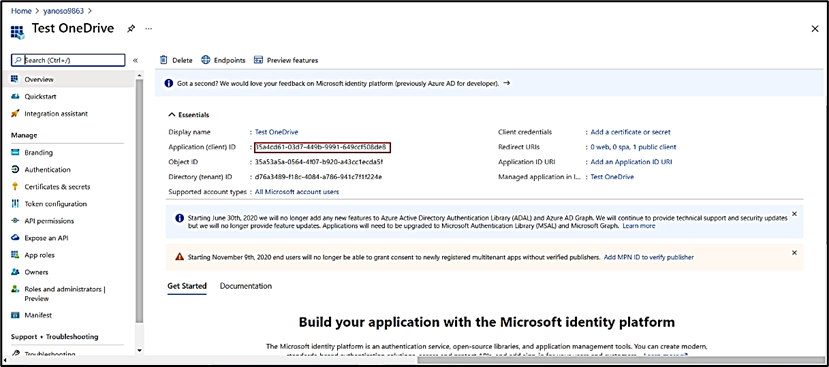Click the Integration assistant rocket icon
The width and height of the screenshot is (829, 367).
click(15, 114)
